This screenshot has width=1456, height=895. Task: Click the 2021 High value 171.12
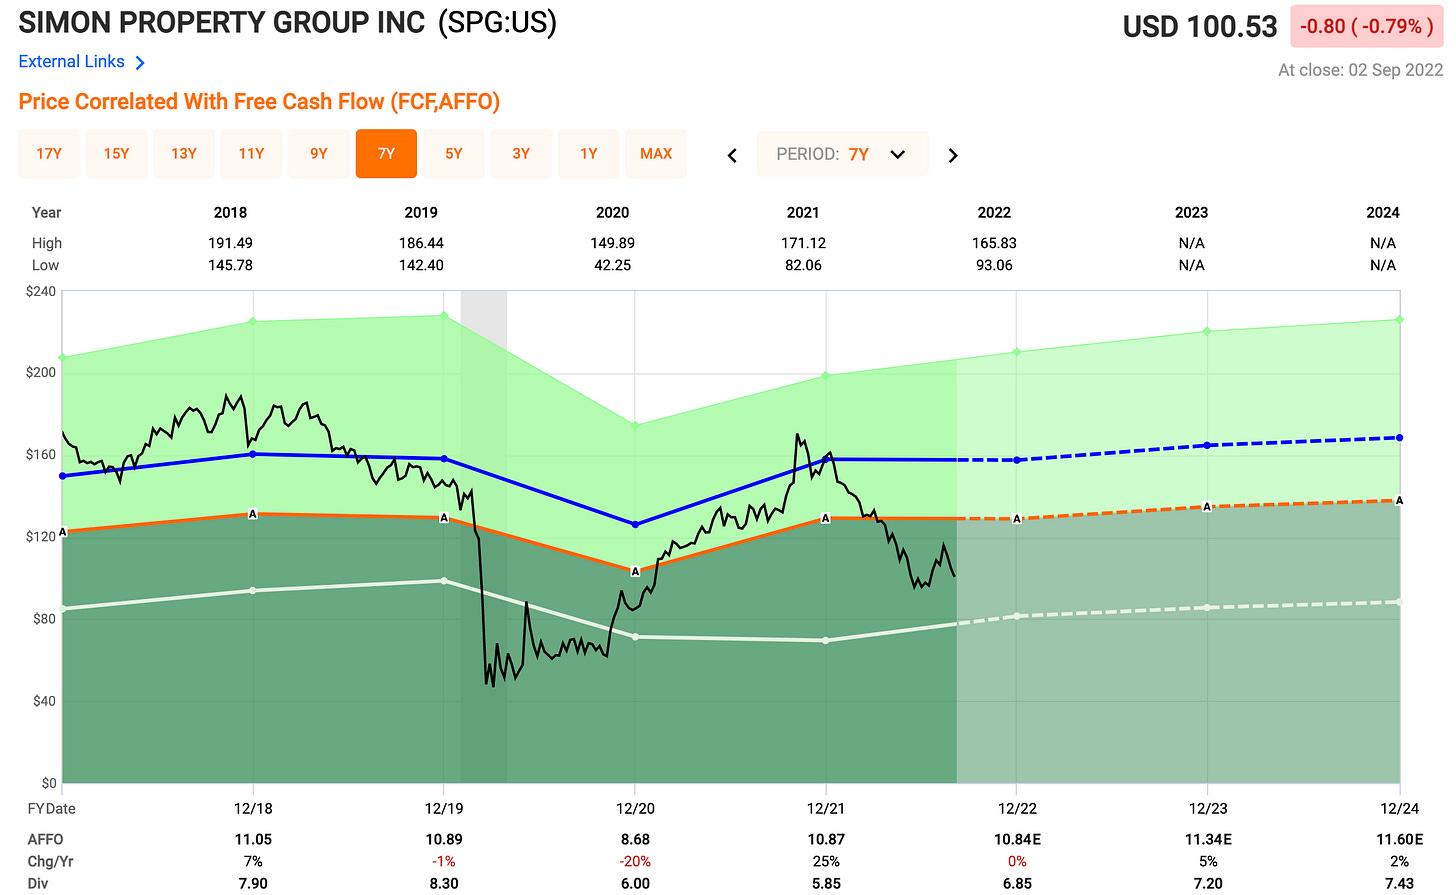coord(803,243)
